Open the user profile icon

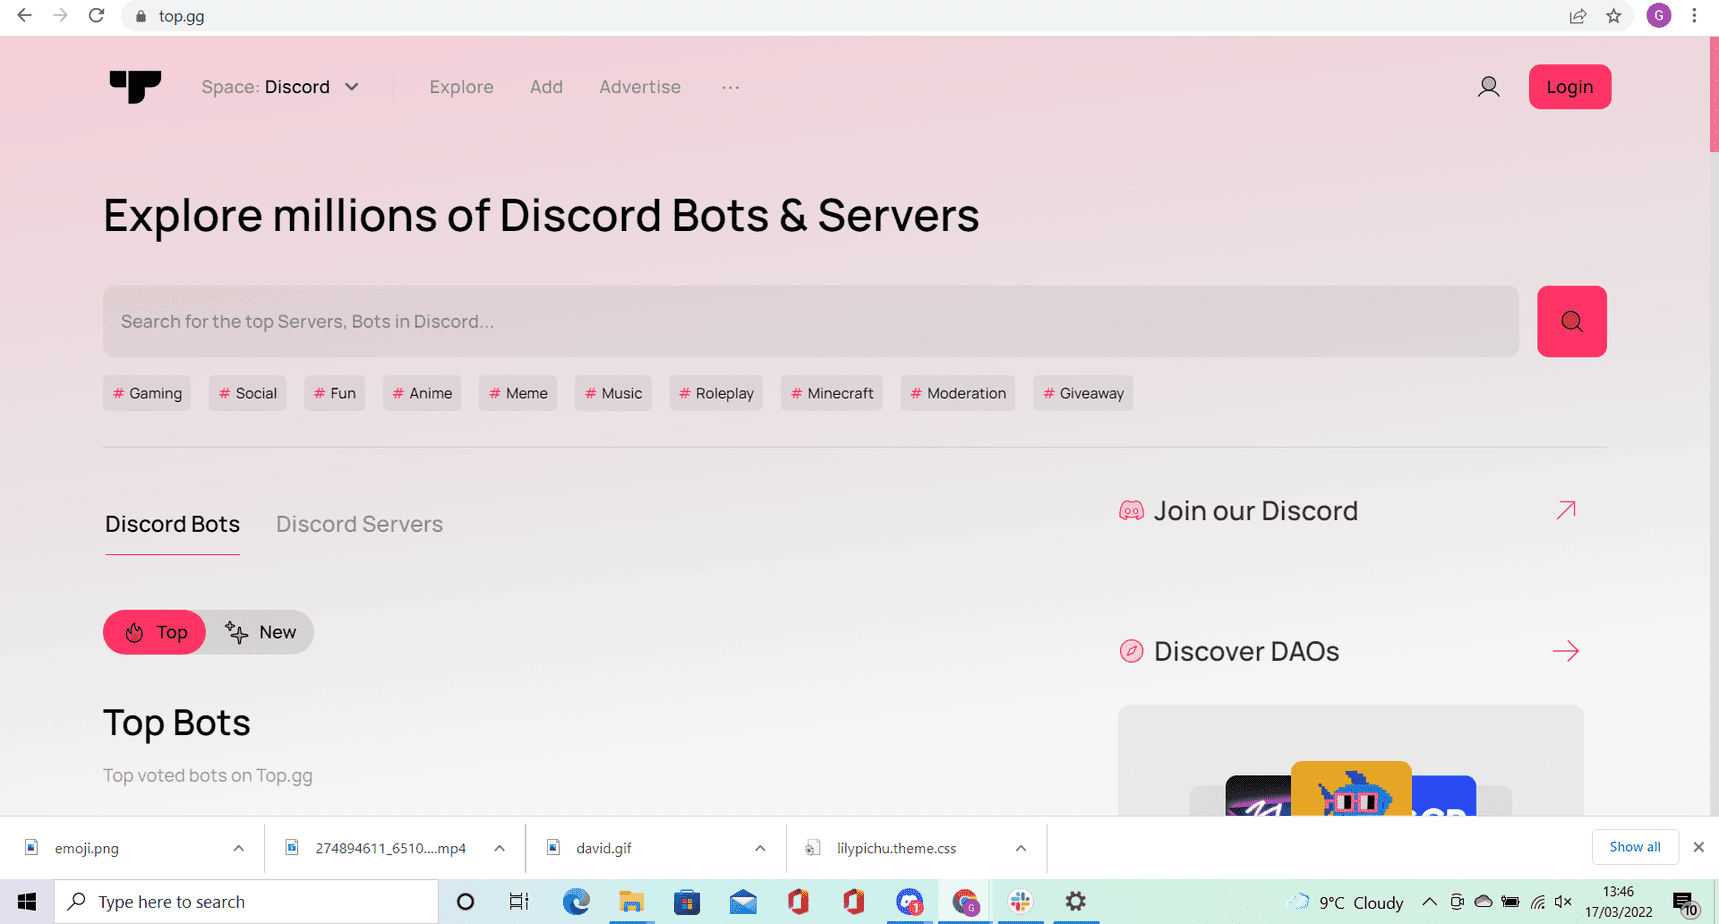[x=1488, y=87]
